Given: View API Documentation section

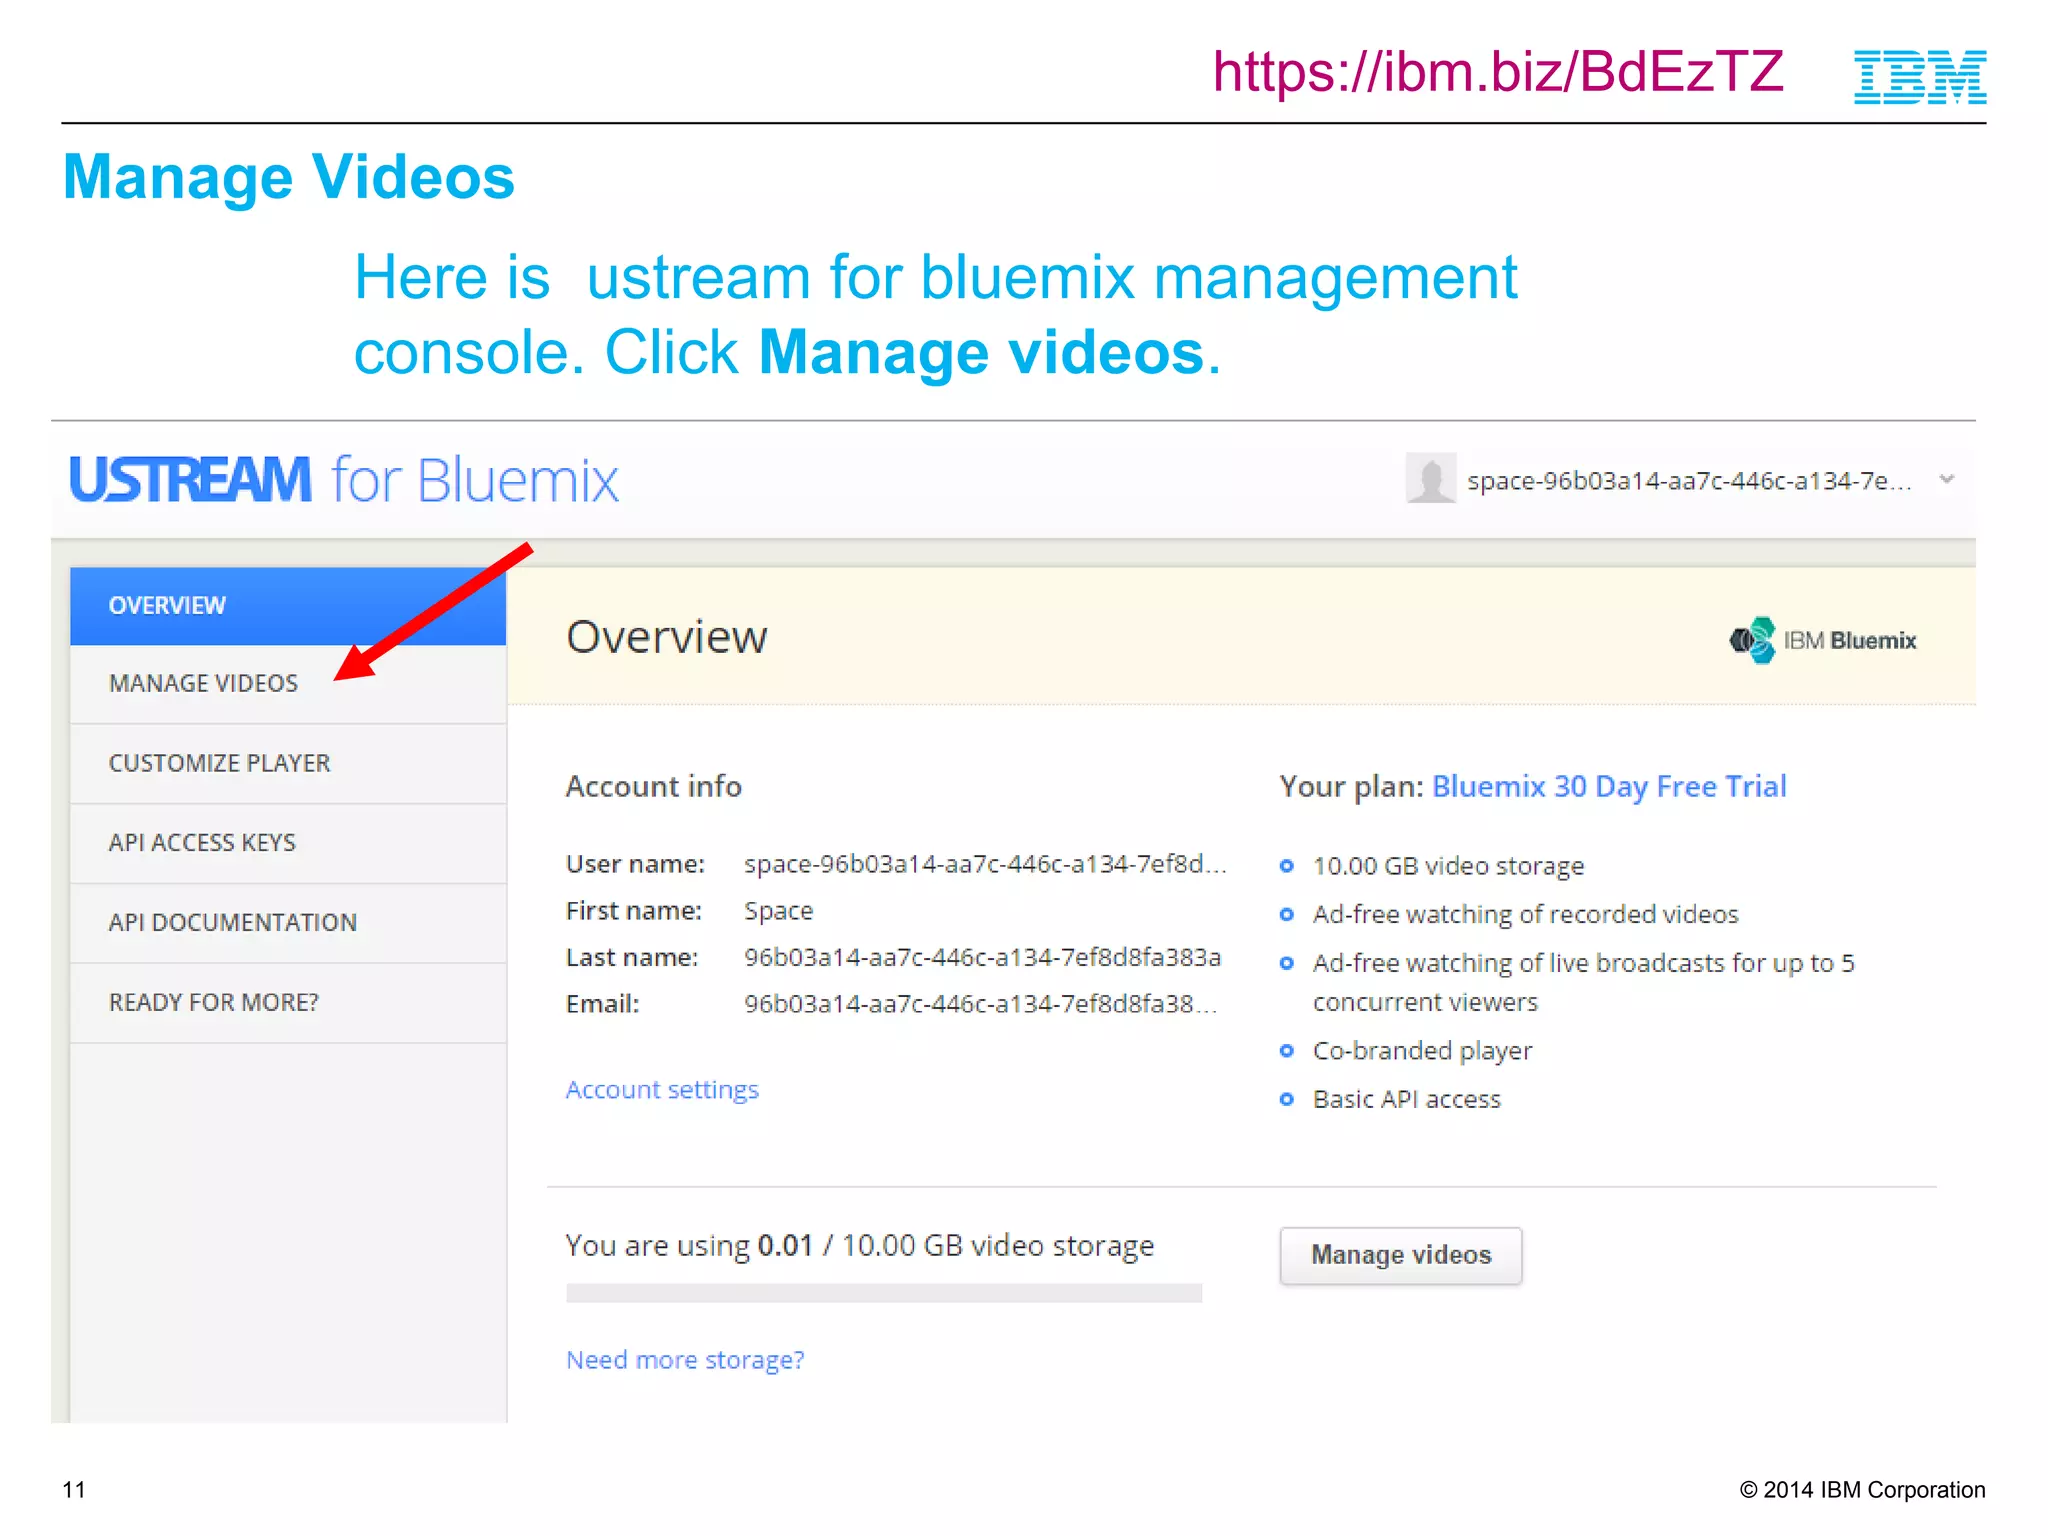Looking at the screenshot, I should [288, 923].
